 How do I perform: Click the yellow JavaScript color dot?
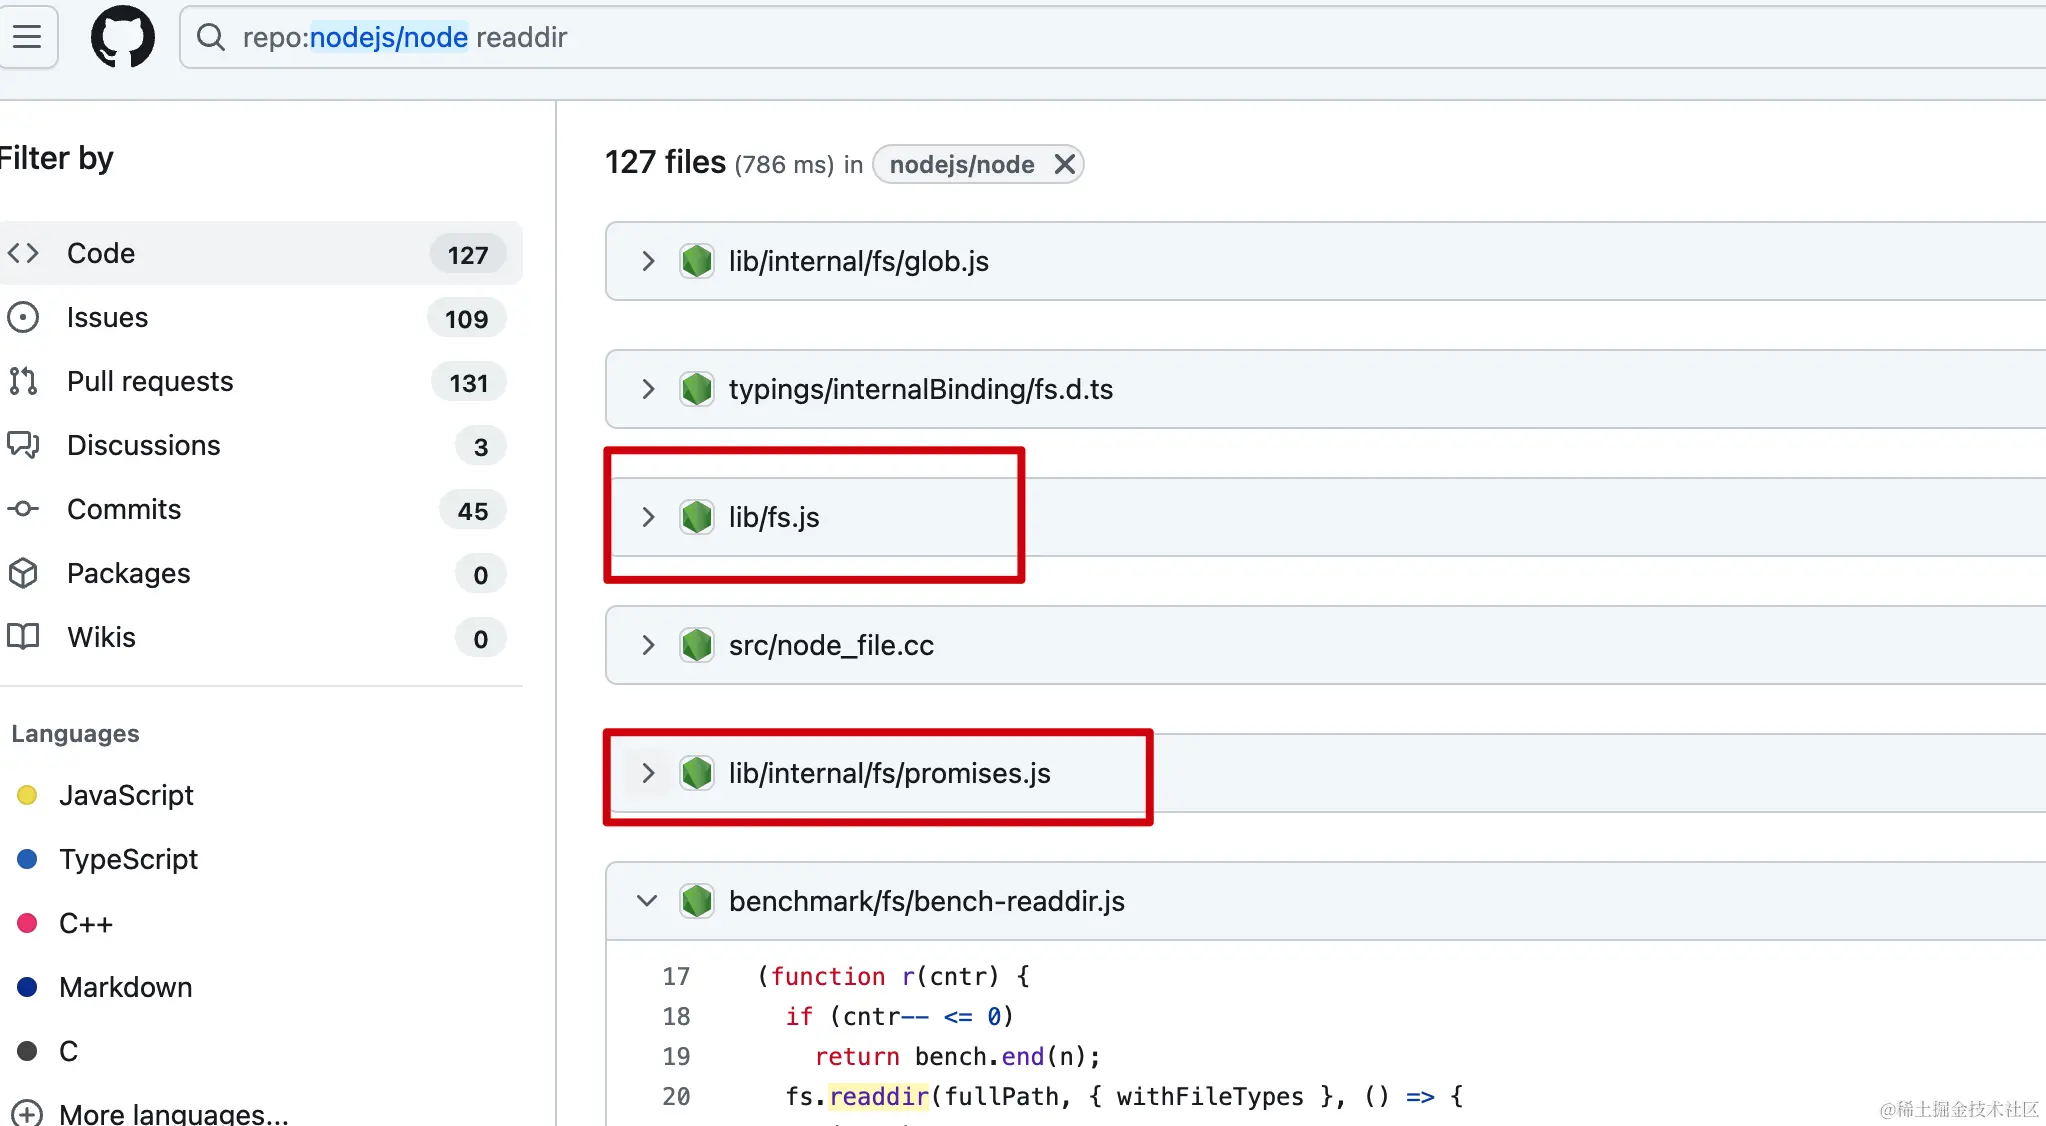[x=27, y=795]
